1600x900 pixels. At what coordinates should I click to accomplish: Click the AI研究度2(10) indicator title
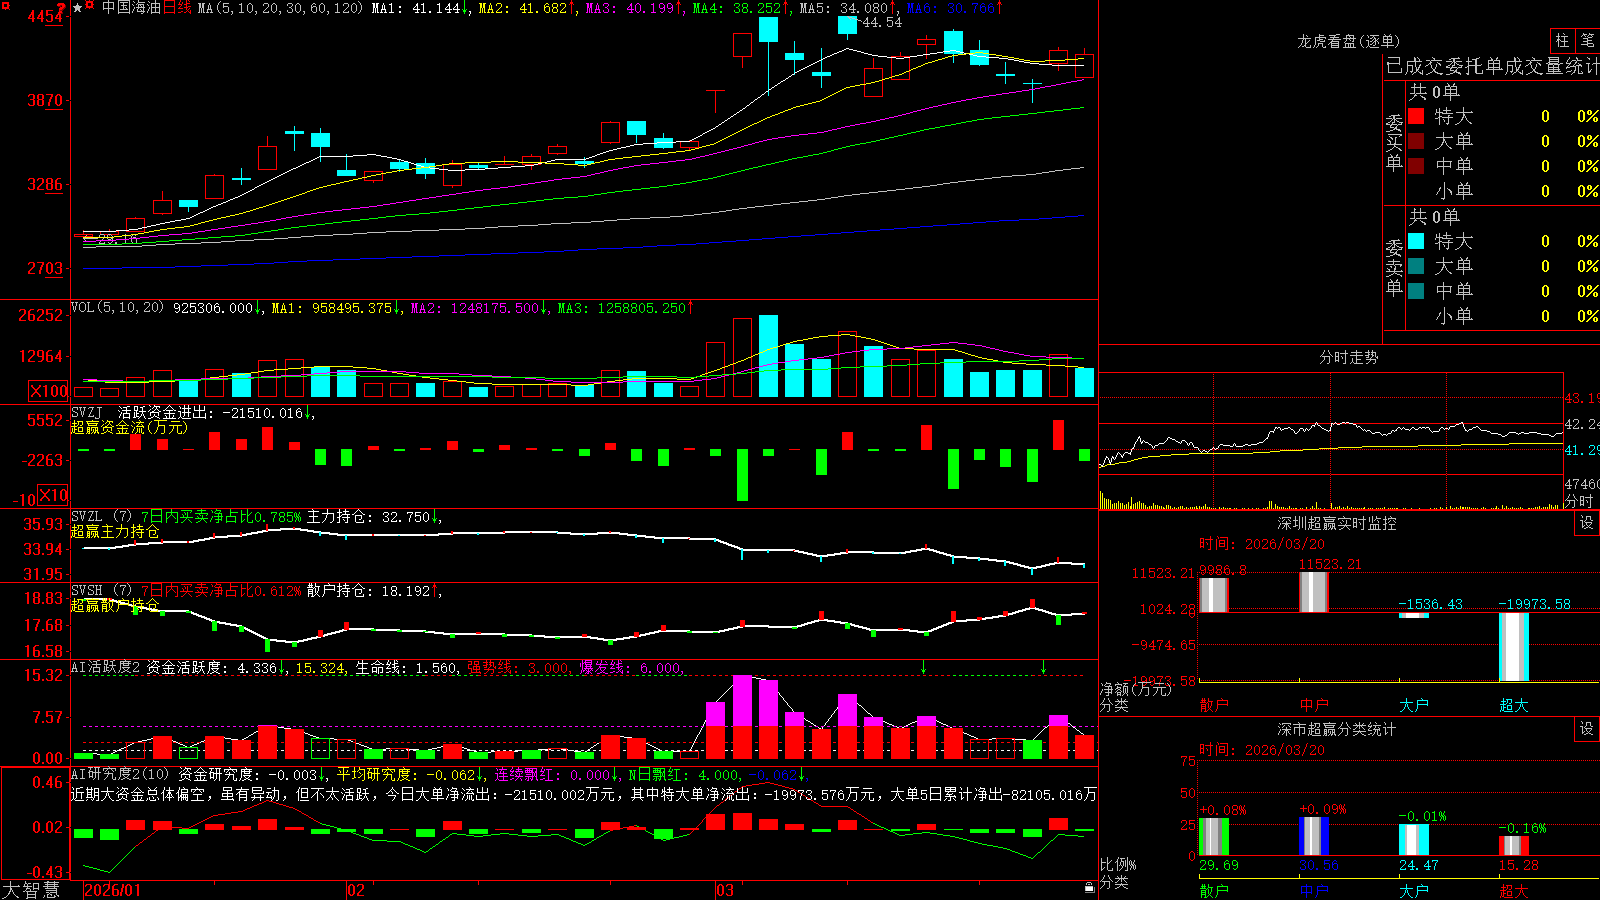120,774
